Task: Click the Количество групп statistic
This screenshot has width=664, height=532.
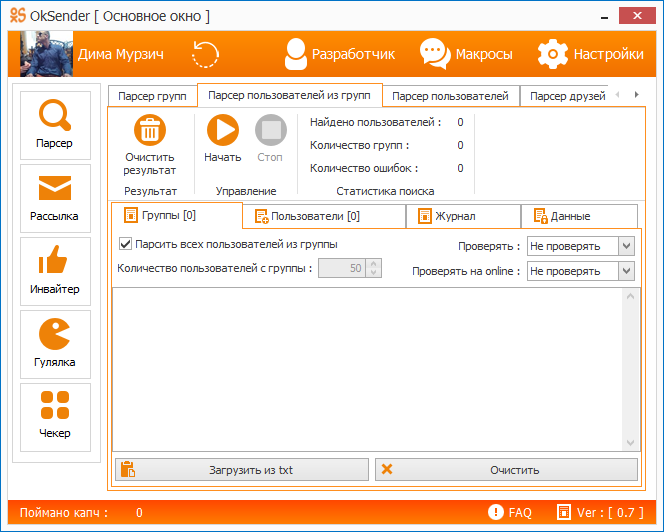Action: (360, 145)
